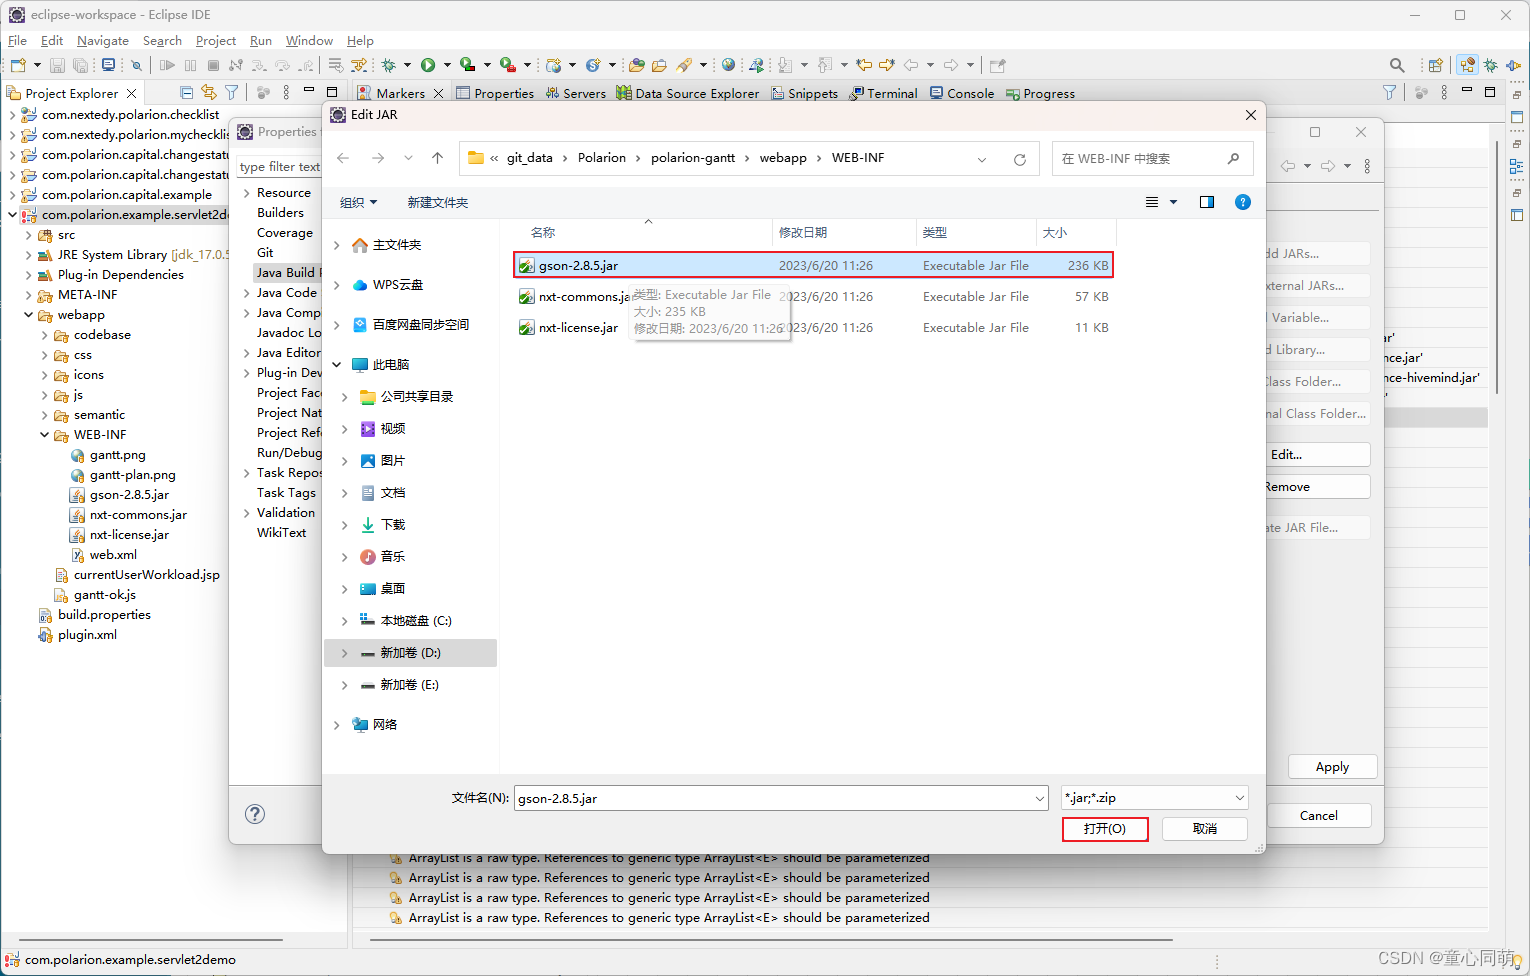Viewport: 1530px width, 976px height.
Task: Click the refresh icon in the Edit JAR dialog
Action: click(1019, 158)
